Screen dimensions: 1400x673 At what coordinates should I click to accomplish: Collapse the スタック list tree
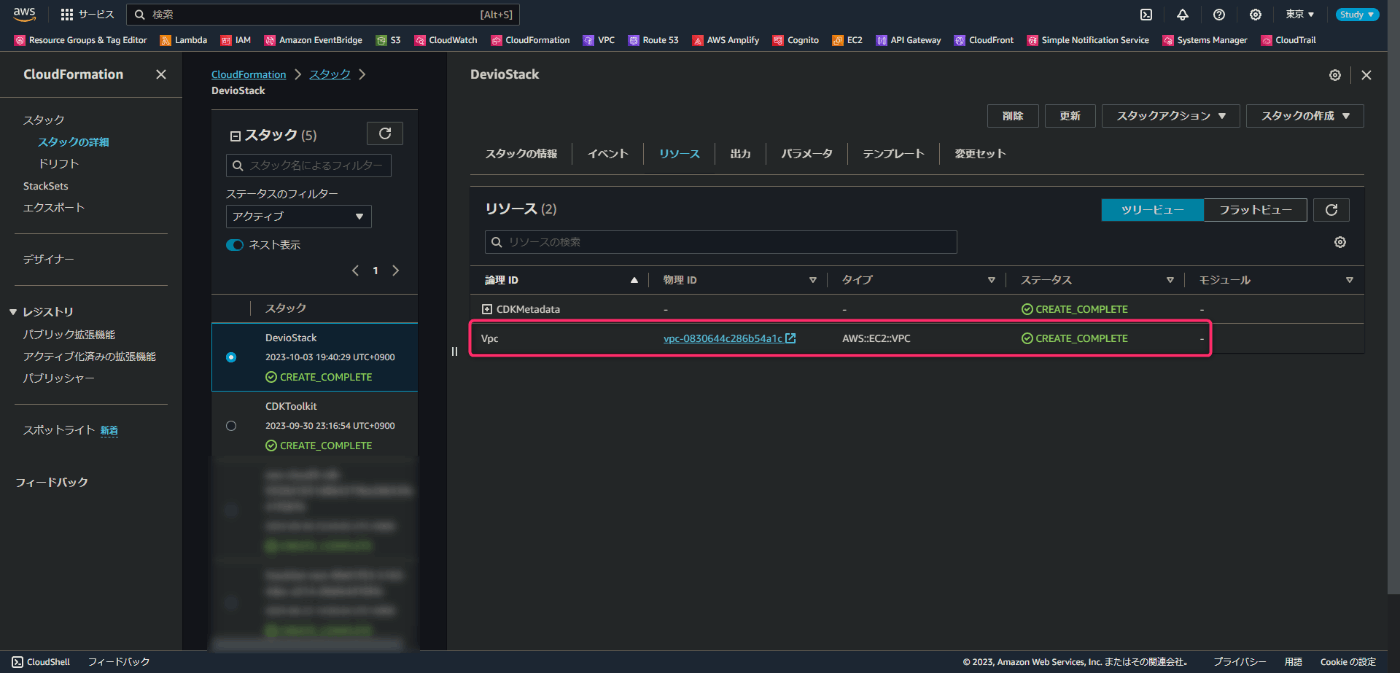[x=235, y=136]
